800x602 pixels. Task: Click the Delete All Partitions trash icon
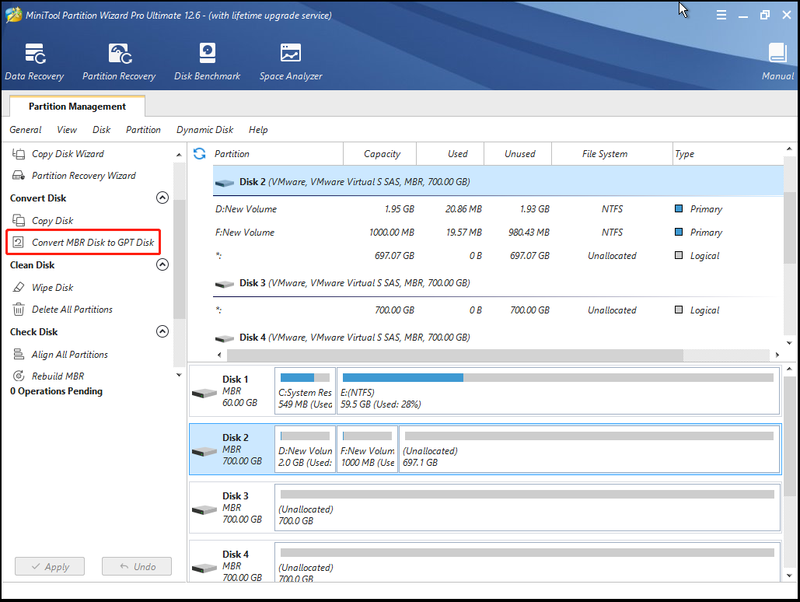(x=18, y=309)
